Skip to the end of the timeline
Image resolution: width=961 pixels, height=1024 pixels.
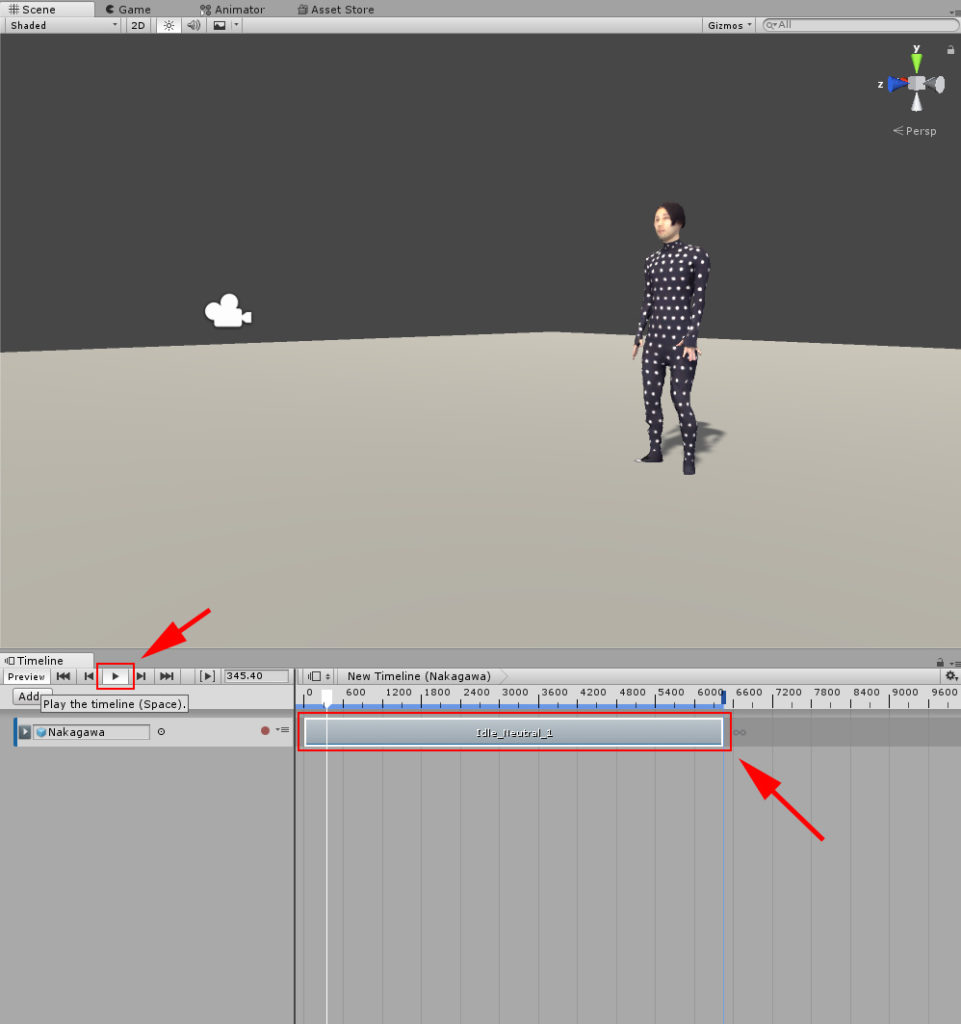166,676
